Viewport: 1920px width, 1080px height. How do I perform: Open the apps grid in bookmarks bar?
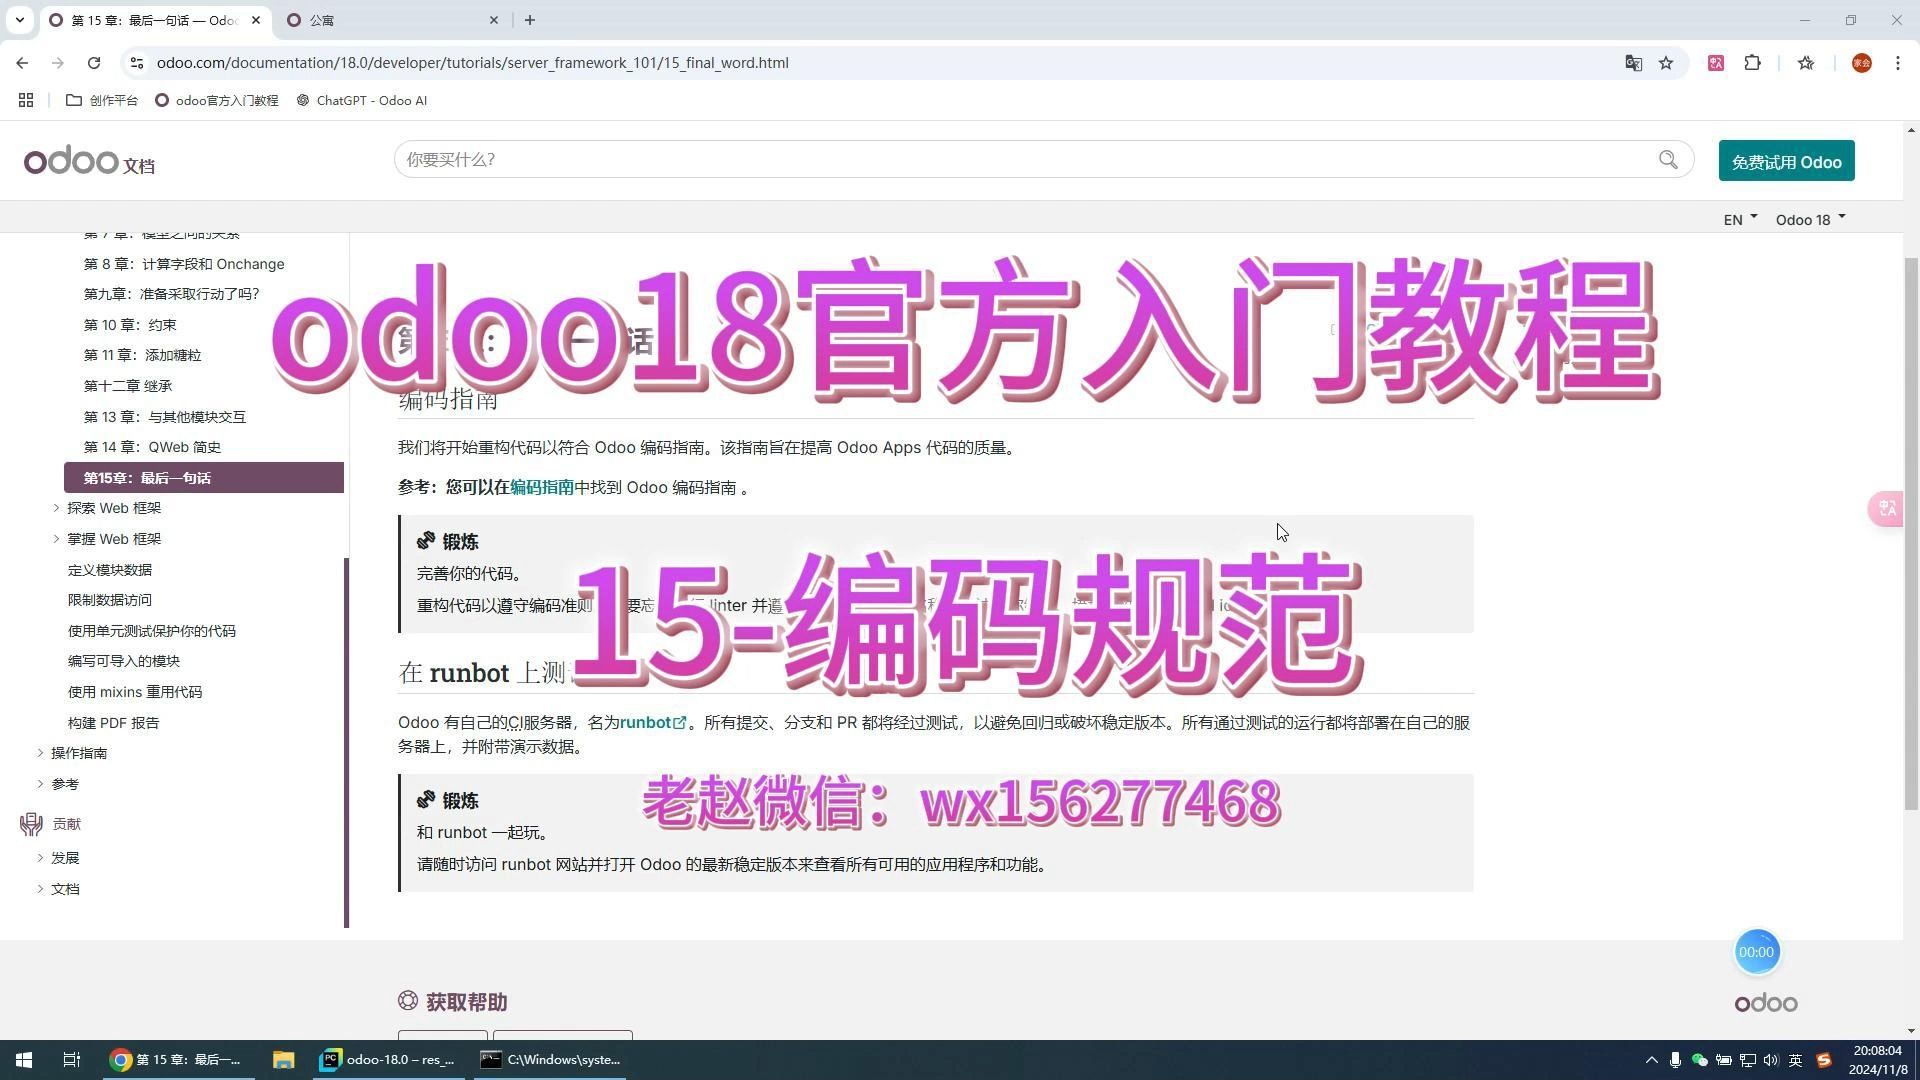pos(26,100)
